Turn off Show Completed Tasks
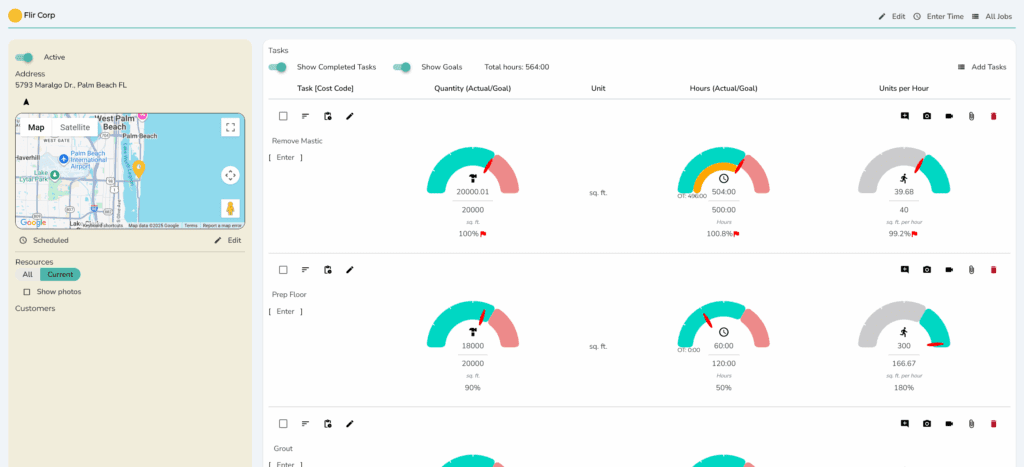This screenshot has height=467, width=1024. pos(279,67)
